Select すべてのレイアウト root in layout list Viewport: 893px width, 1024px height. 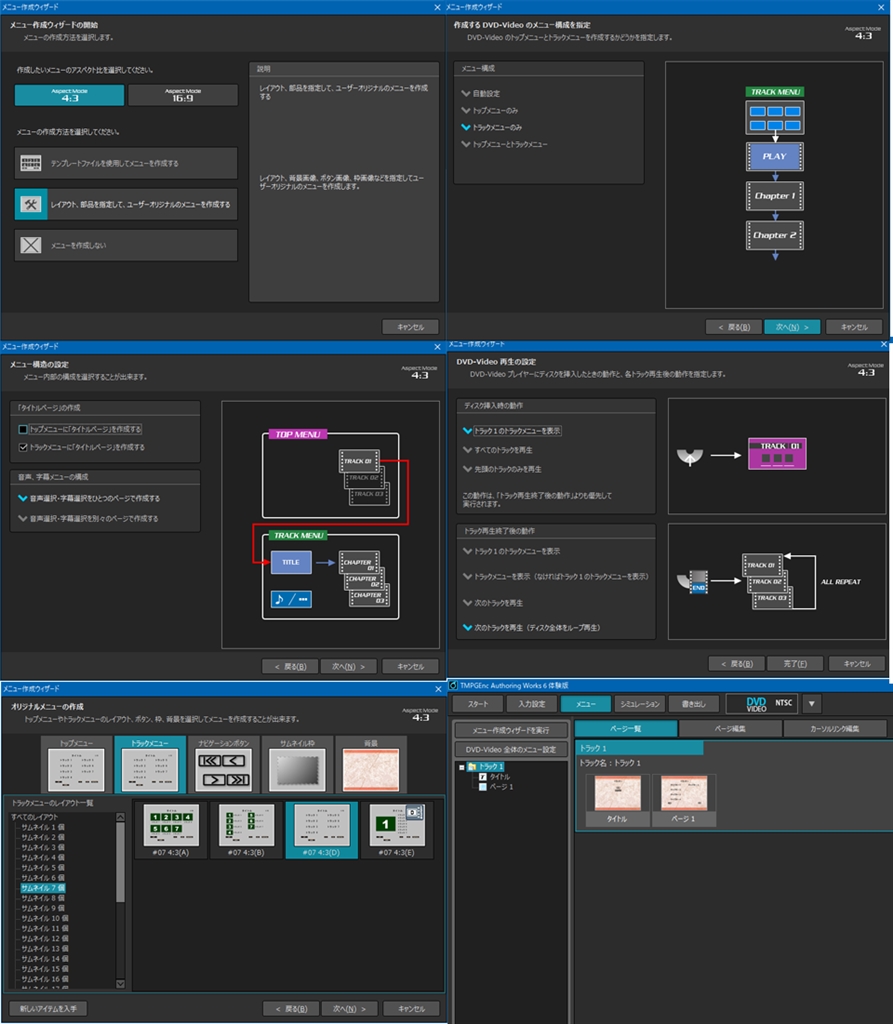pos(35,817)
